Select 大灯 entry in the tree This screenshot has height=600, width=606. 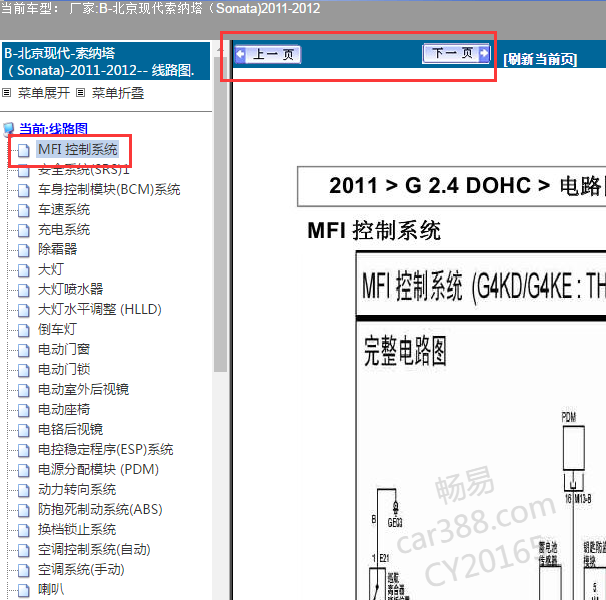tap(51, 269)
